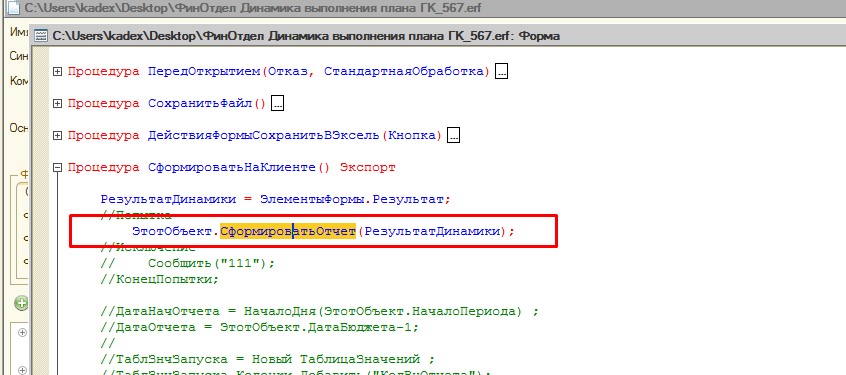Click the outer window title bar path
The image size is (846, 375).
pyautogui.click(x=253, y=8)
